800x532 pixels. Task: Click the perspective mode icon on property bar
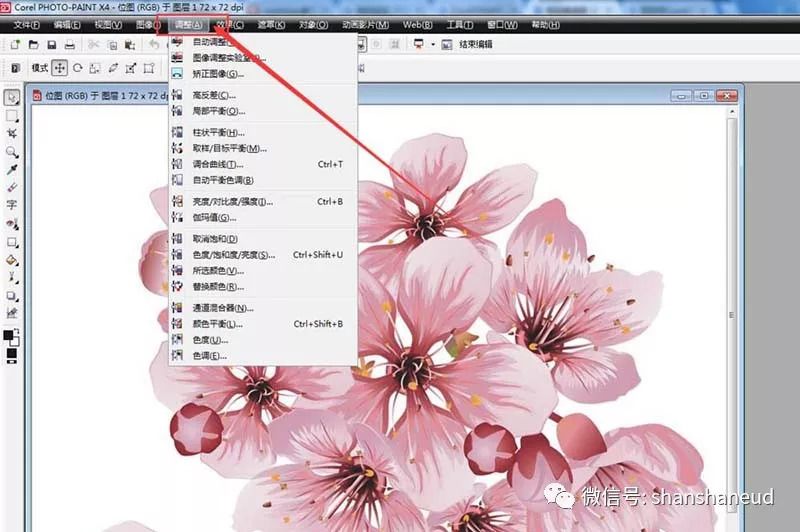pyautogui.click(x=148, y=68)
